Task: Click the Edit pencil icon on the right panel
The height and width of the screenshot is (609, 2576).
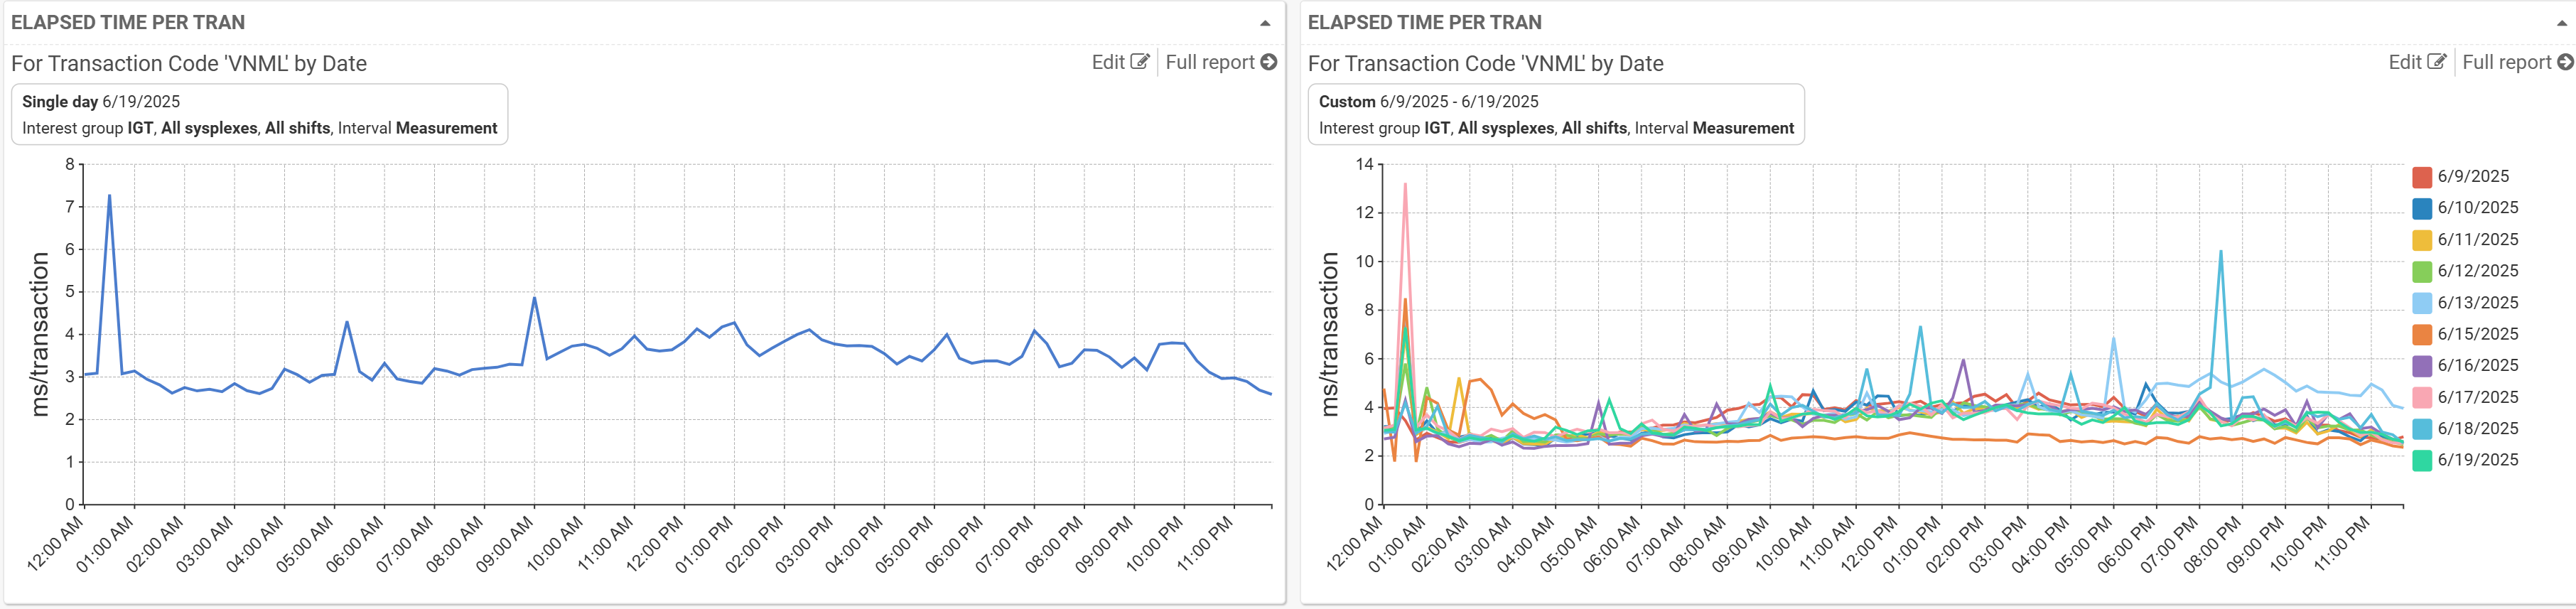Action: point(2436,61)
